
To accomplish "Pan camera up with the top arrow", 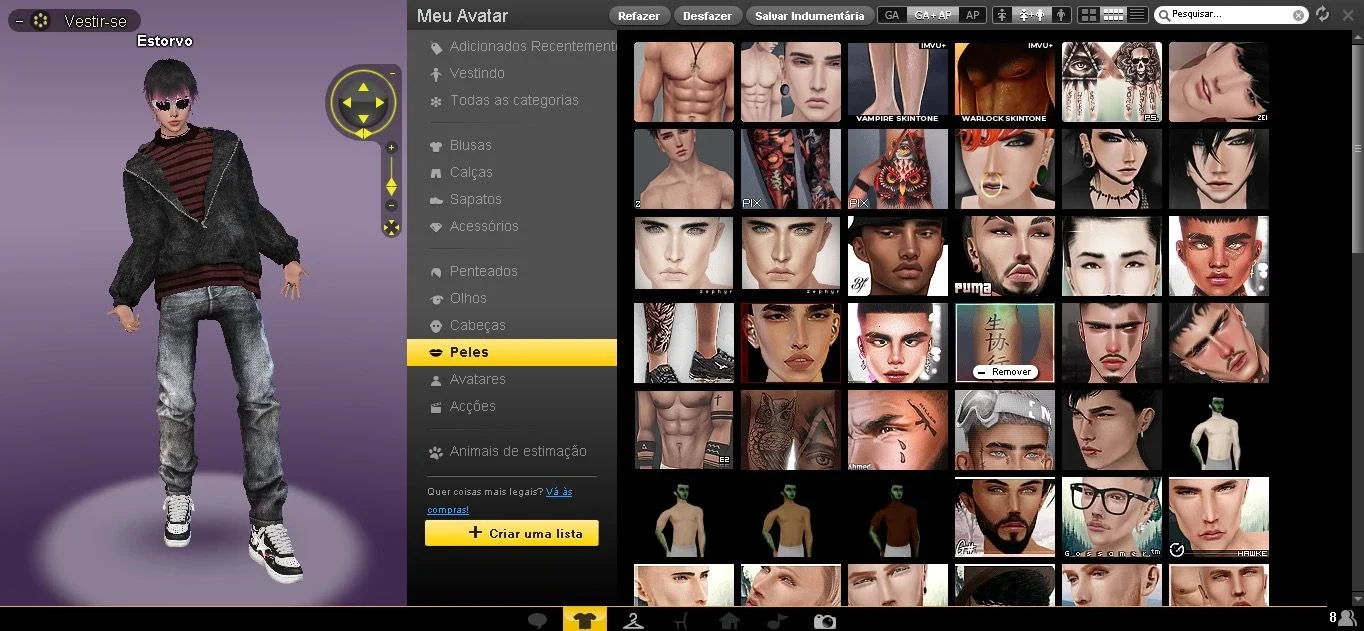I will [363, 87].
